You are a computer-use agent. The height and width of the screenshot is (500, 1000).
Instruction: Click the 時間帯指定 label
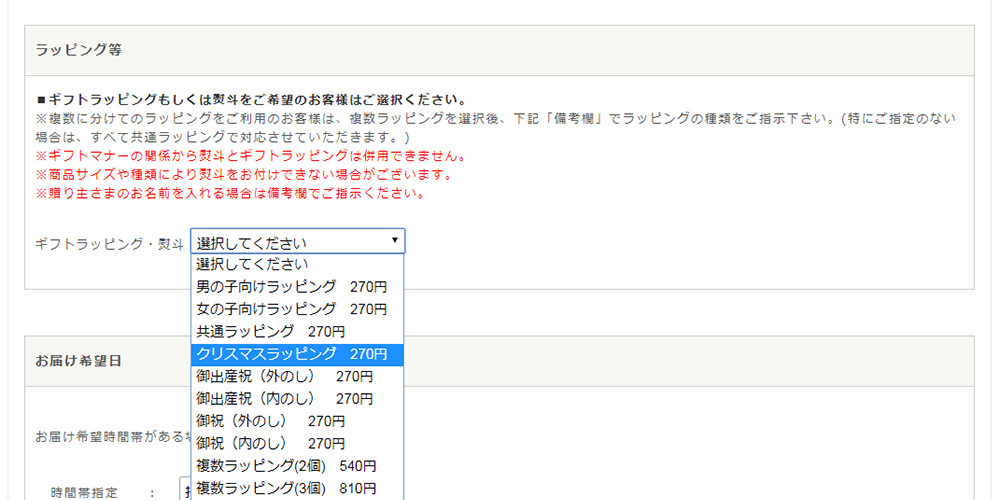(84, 492)
